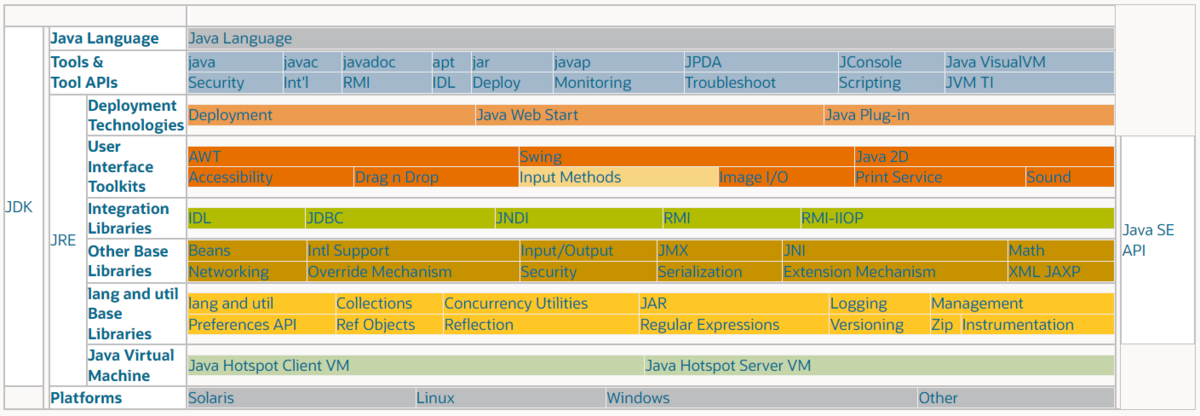The image size is (1200, 416).
Task: Open the Preferences API link
Action: click(x=243, y=324)
